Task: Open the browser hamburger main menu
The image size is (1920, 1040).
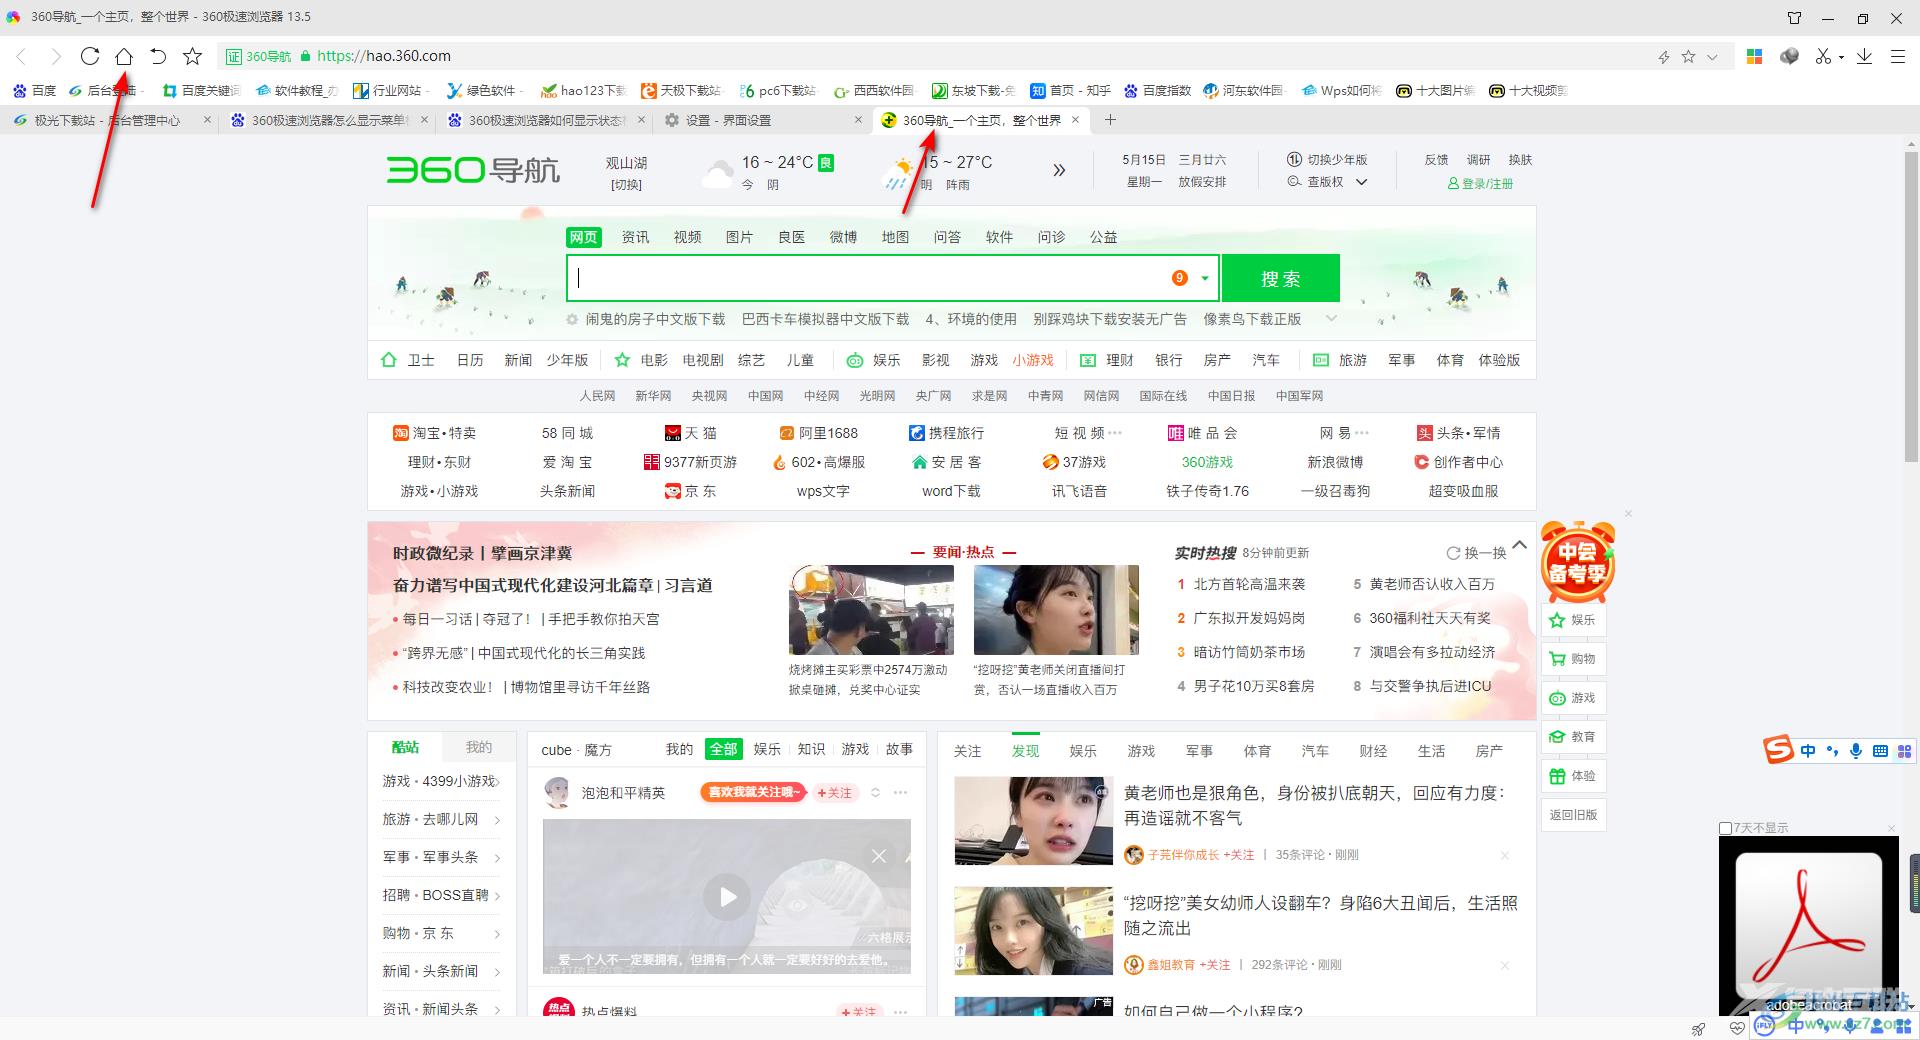Action: [1897, 57]
